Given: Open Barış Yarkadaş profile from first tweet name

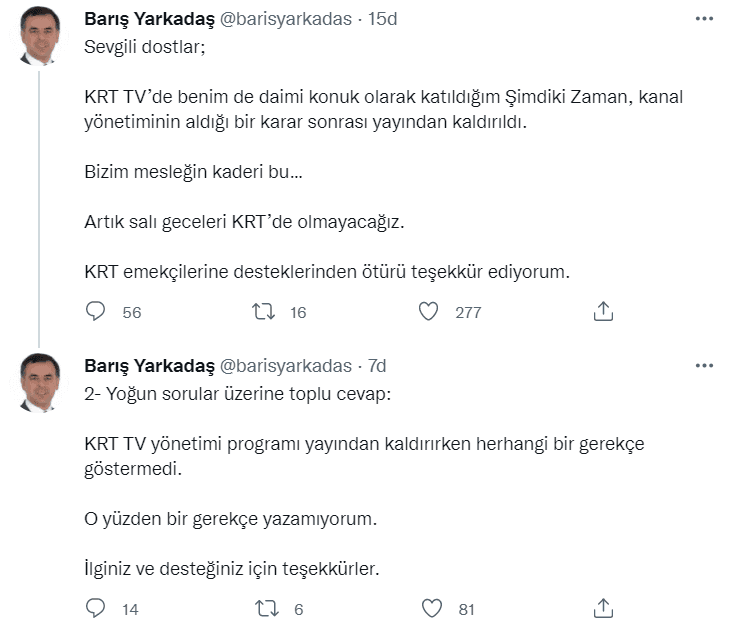Looking at the screenshot, I should pyautogui.click(x=146, y=20).
